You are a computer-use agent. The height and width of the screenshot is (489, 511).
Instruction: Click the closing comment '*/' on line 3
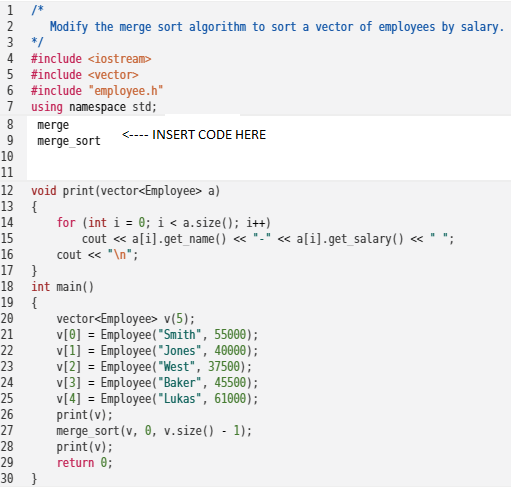37,42
